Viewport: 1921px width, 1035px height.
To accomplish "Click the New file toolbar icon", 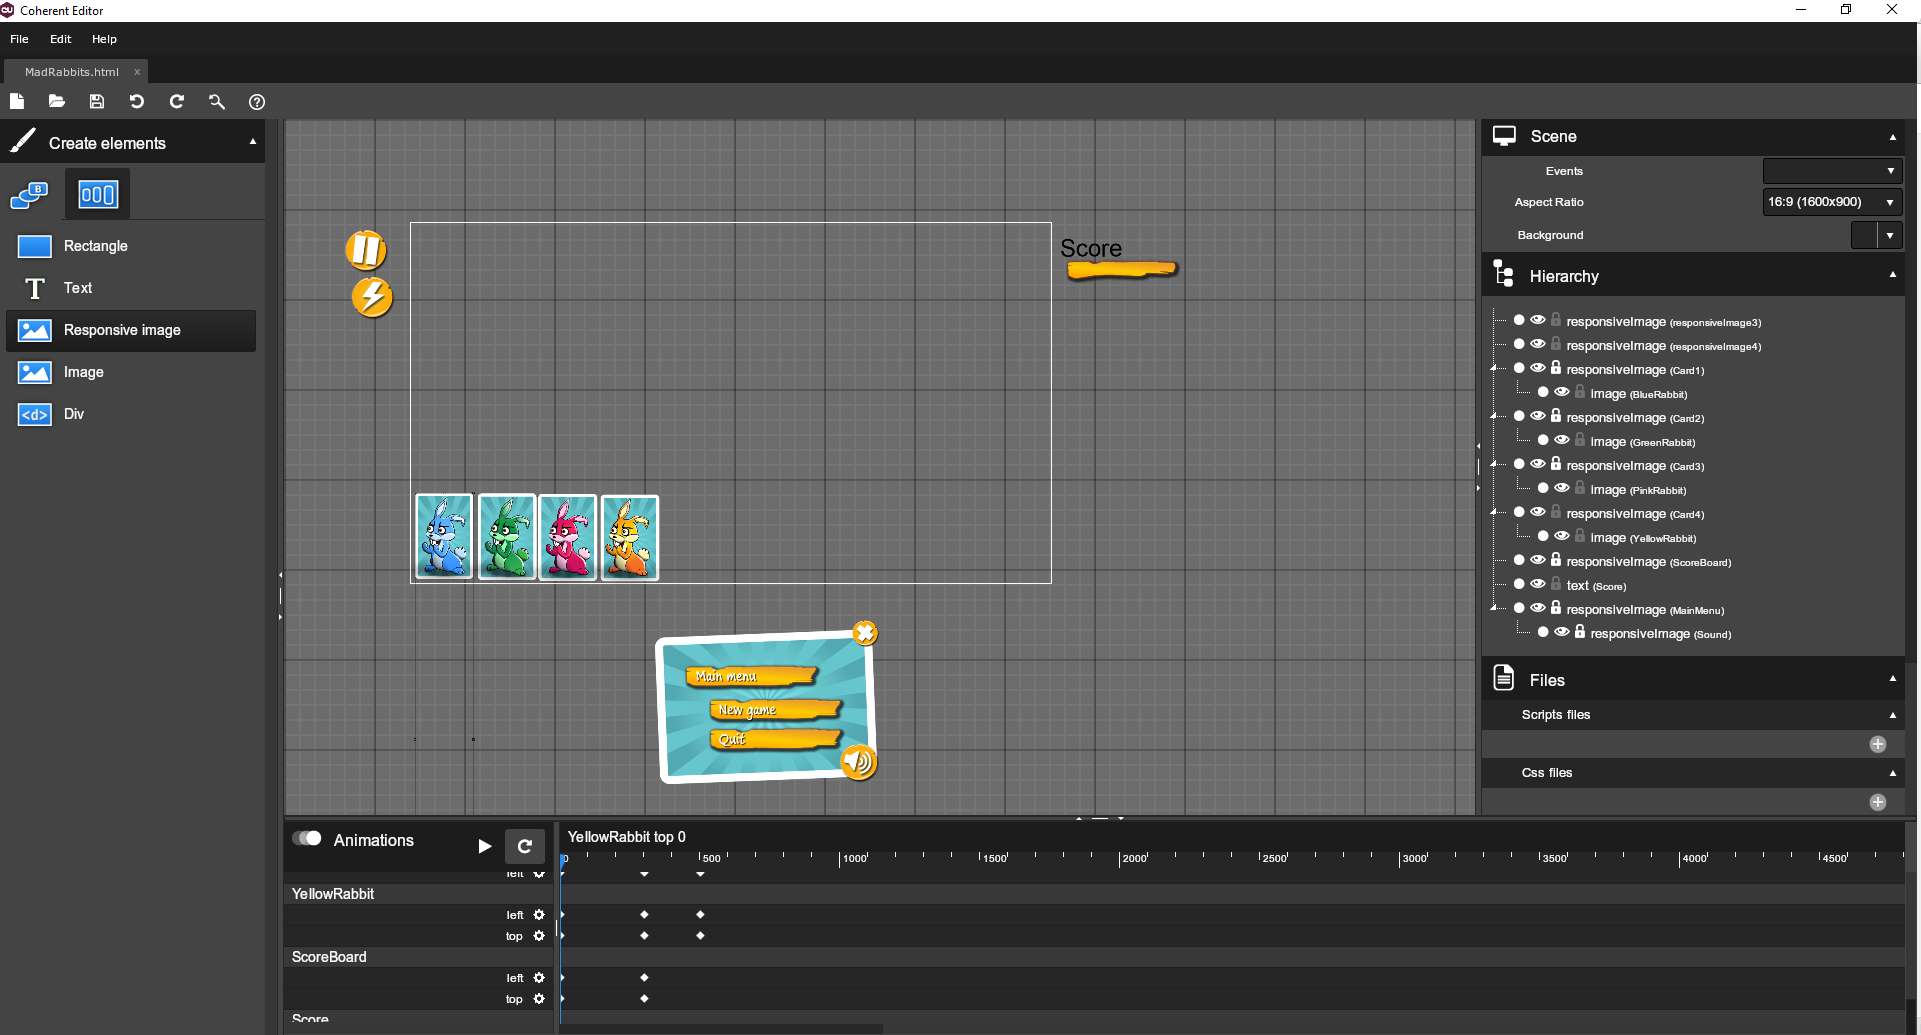I will (17, 101).
